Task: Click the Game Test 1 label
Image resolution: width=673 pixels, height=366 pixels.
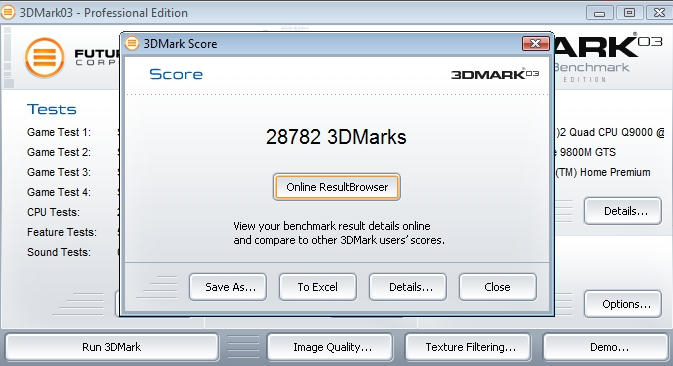Action: pyautogui.click(x=59, y=132)
